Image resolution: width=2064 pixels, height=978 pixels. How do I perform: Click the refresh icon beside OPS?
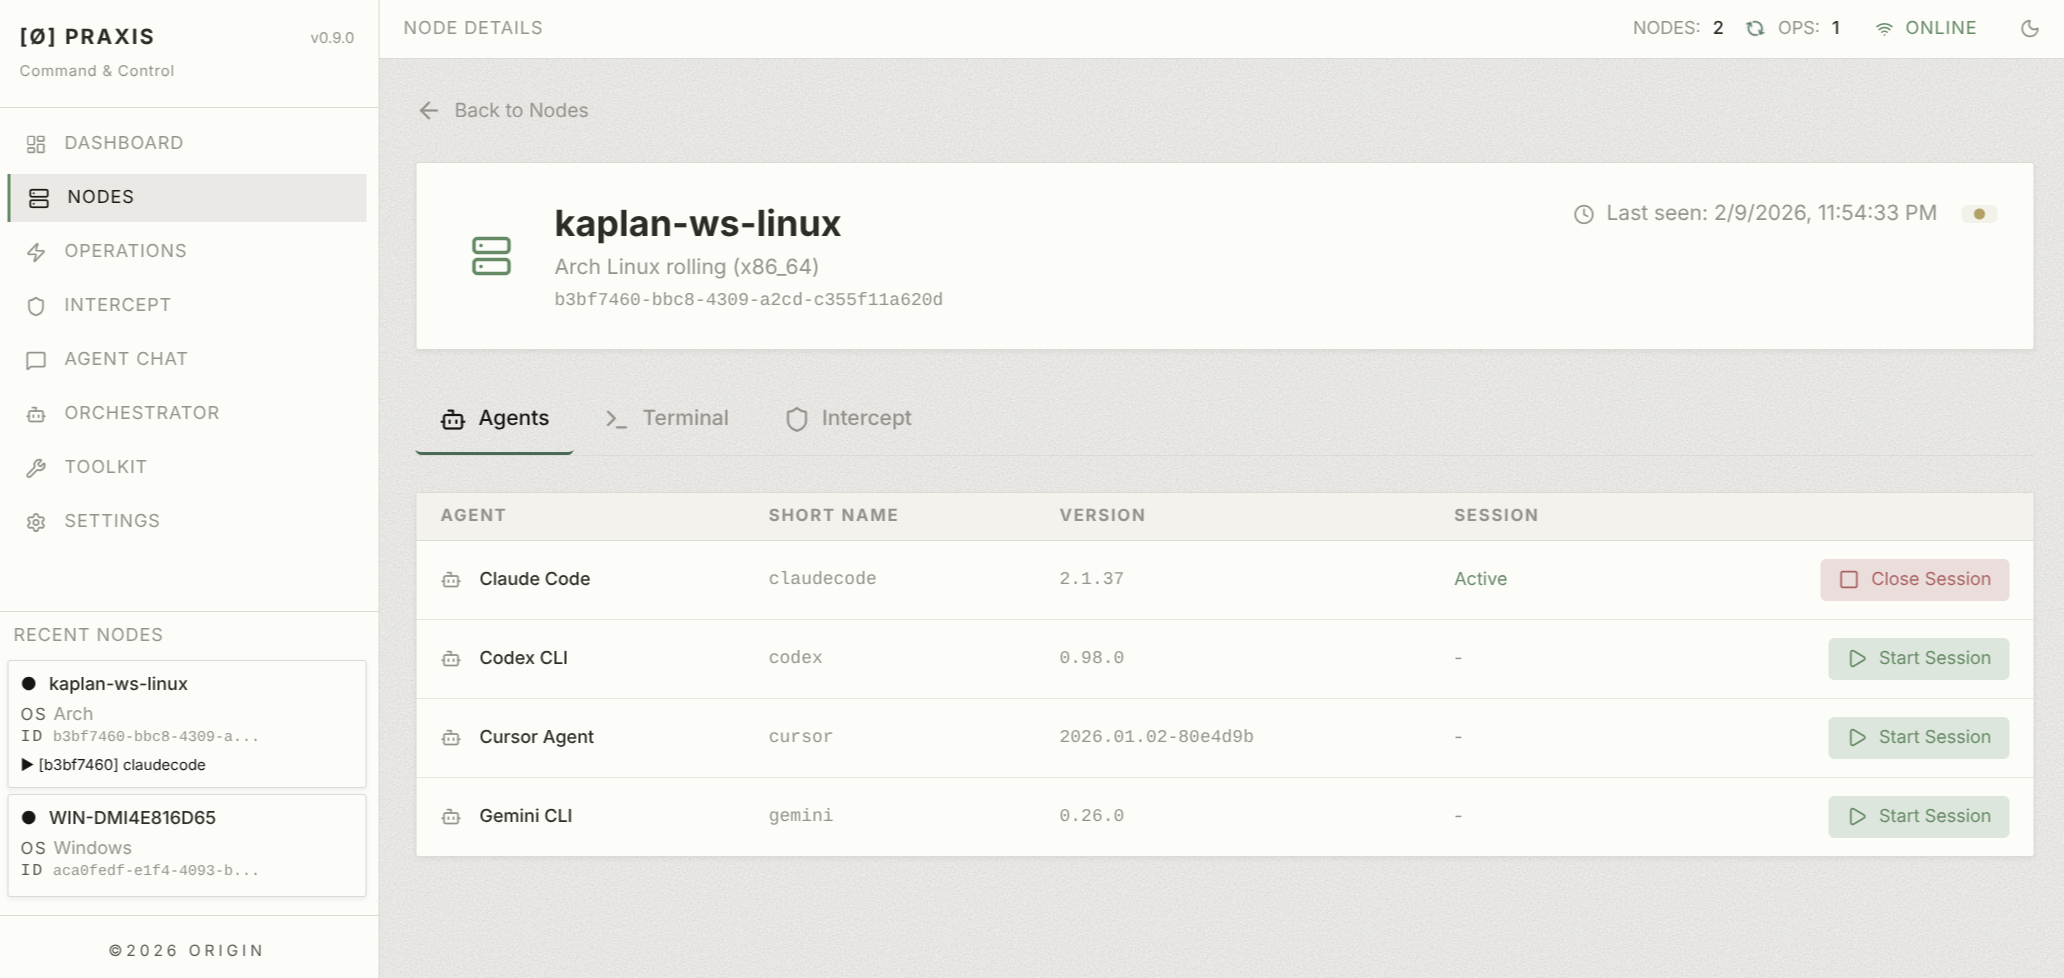1755,28
